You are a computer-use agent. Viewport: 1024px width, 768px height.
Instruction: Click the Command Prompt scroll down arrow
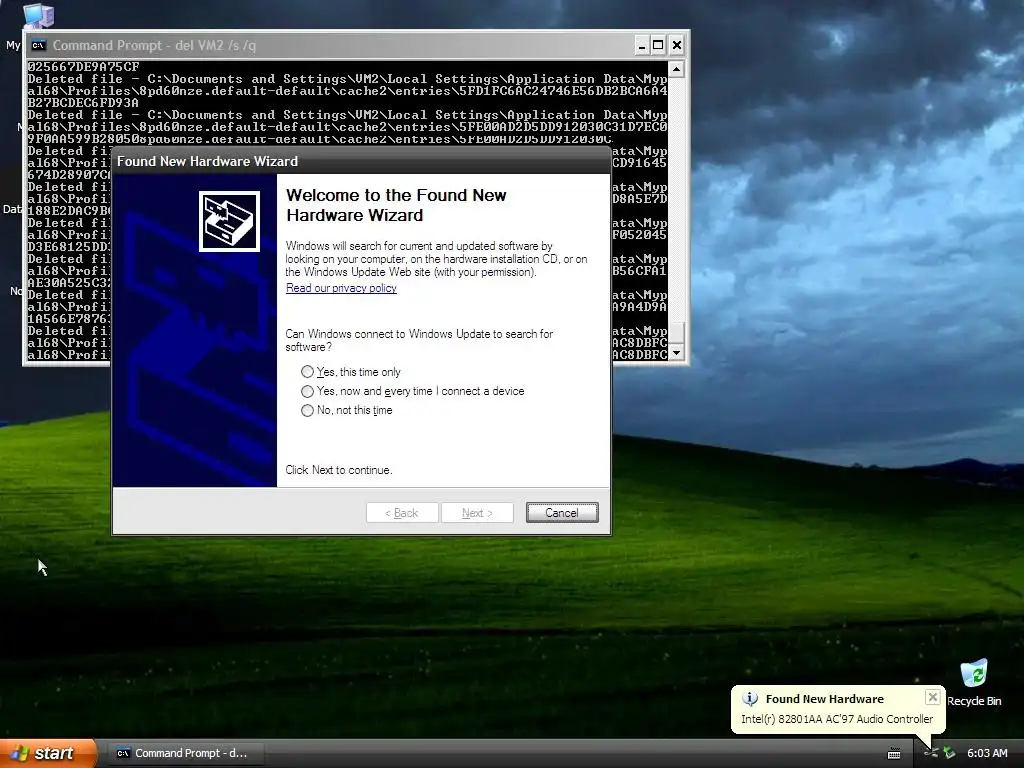point(677,353)
